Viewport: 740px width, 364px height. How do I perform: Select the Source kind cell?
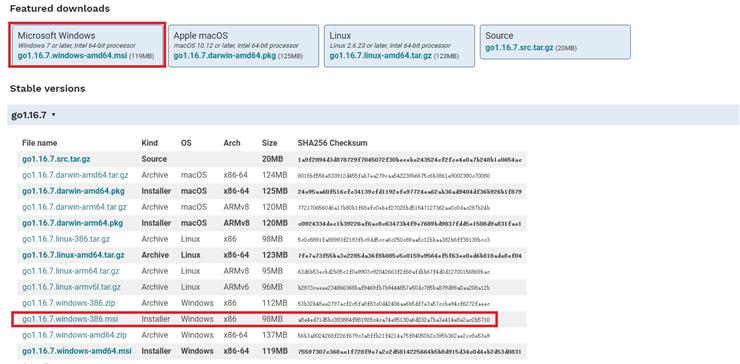pos(154,159)
